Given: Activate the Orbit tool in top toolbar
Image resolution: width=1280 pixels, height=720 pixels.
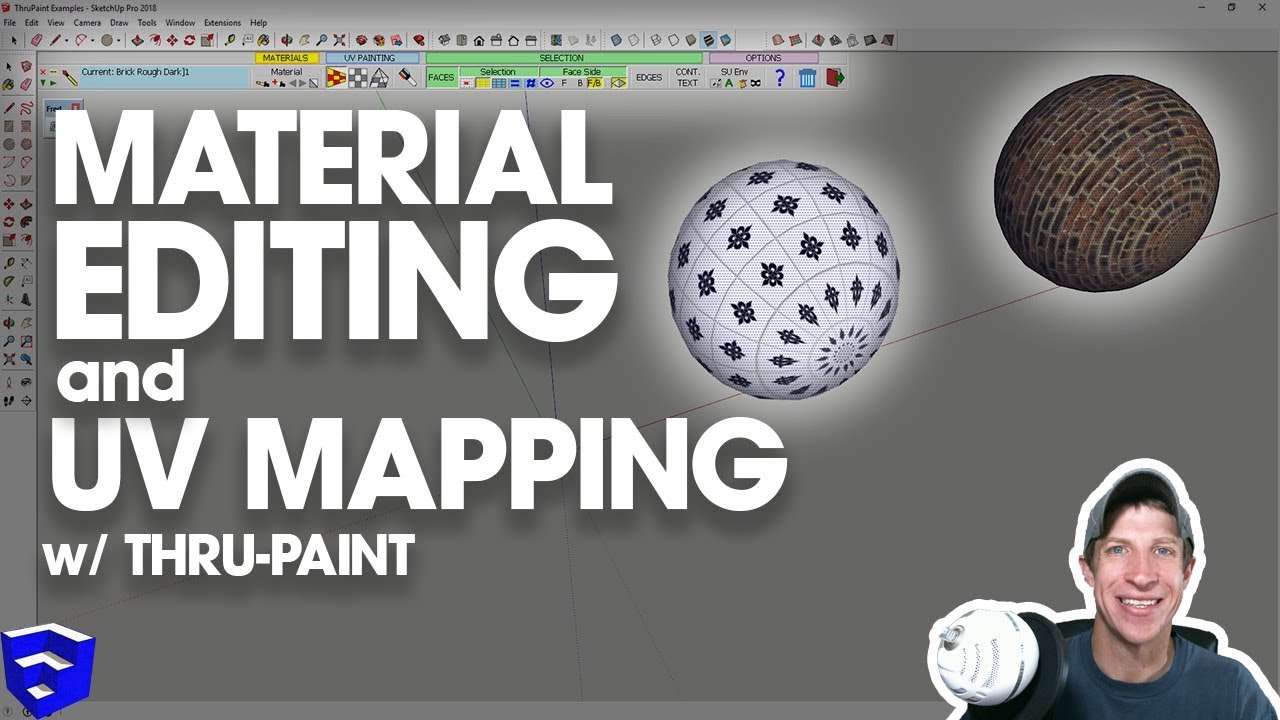Looking at the screenshot, I should click(x=286, y=40).
